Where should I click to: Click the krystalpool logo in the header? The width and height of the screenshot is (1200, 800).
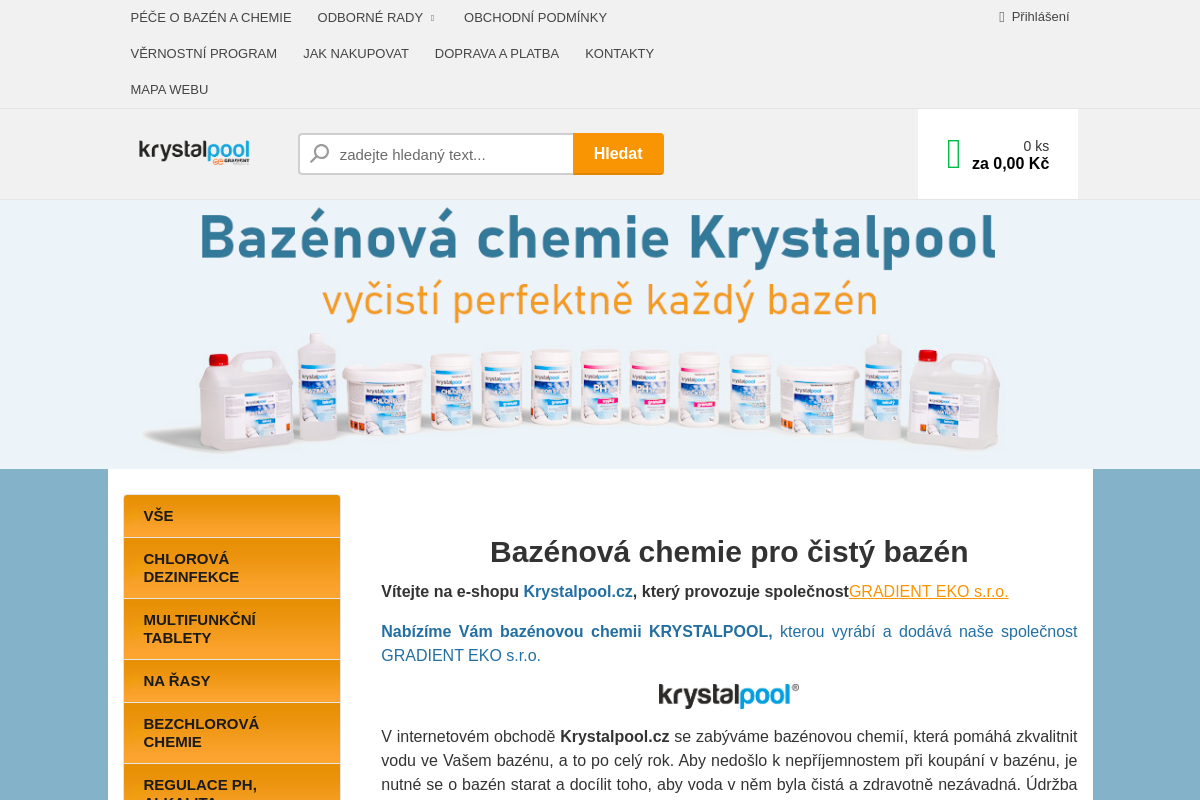click(x=194, y=151)
